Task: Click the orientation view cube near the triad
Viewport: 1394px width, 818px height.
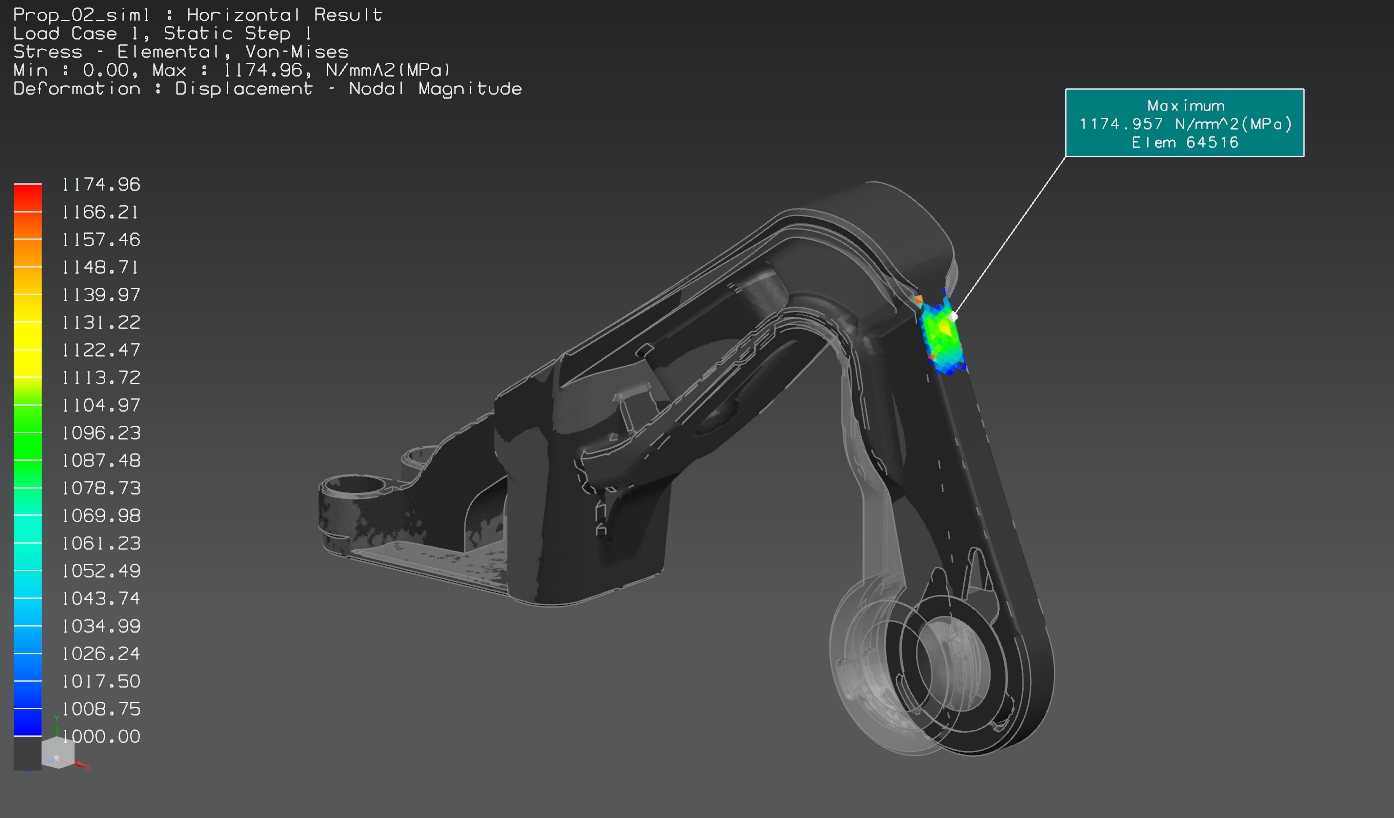Action: click(57, 753)
